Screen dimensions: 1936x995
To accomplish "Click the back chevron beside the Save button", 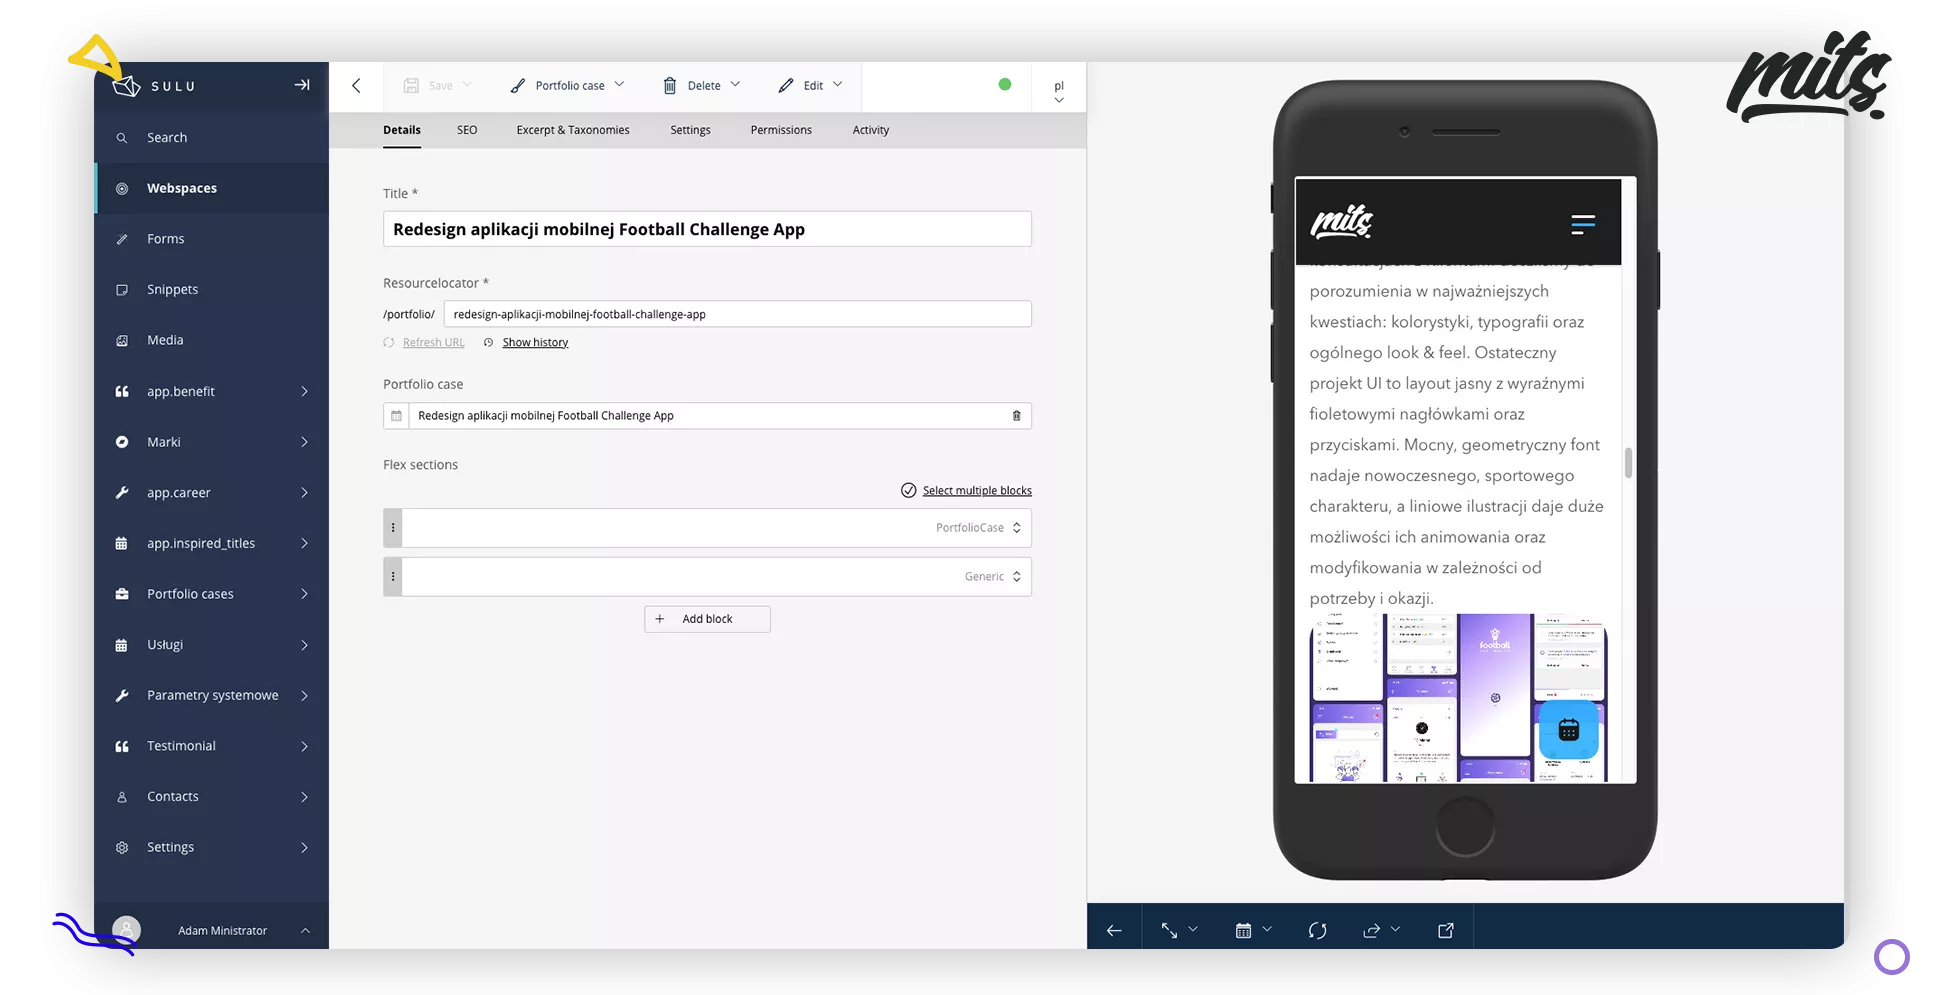I will pos(356,86).
